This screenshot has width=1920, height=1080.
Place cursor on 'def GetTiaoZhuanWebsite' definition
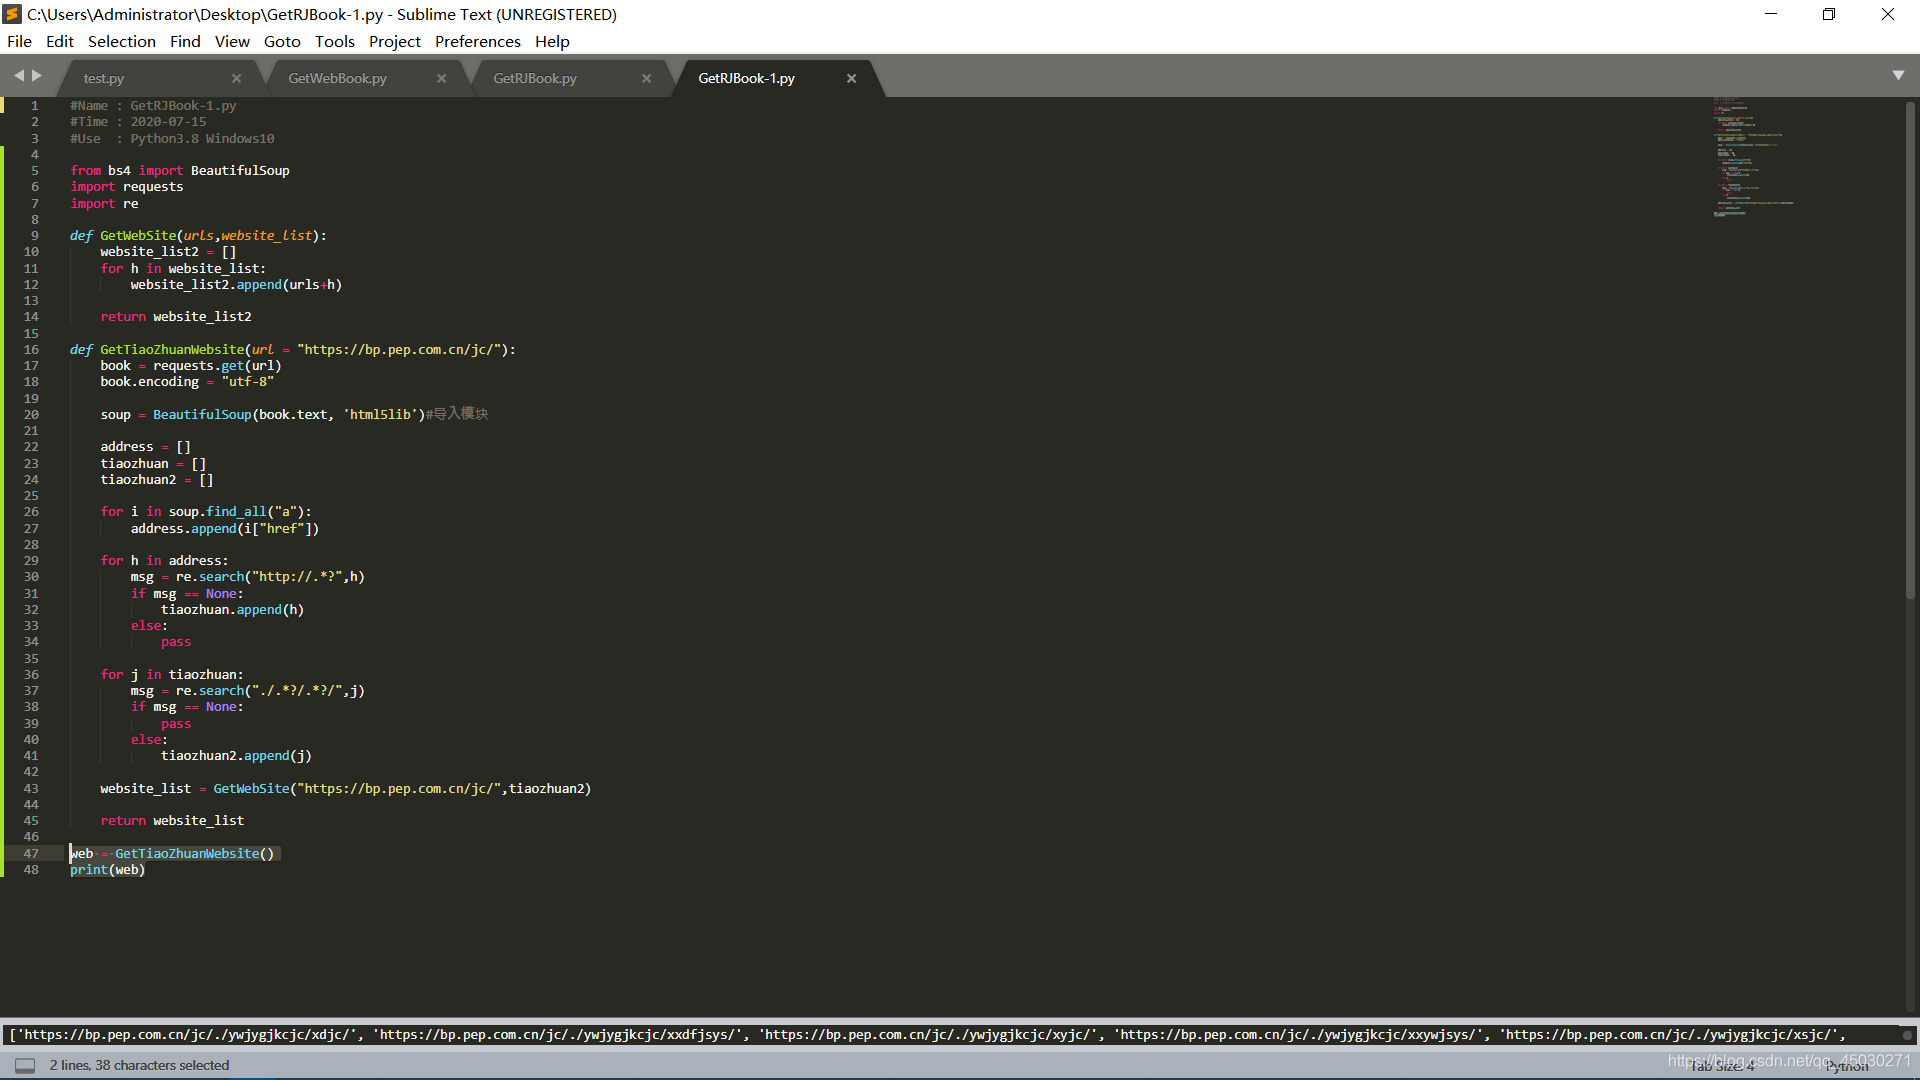[x=292, y=349]
